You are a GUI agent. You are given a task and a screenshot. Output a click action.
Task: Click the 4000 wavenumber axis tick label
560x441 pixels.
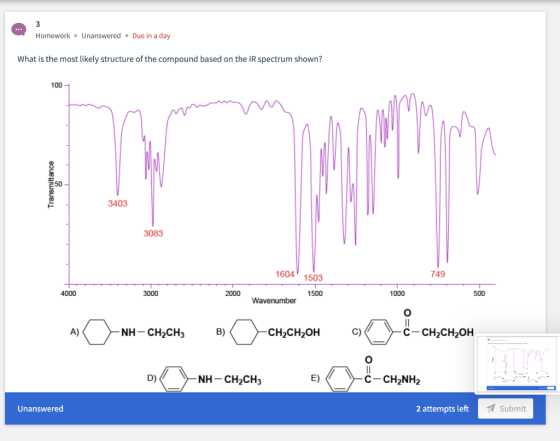pos(69,294)
